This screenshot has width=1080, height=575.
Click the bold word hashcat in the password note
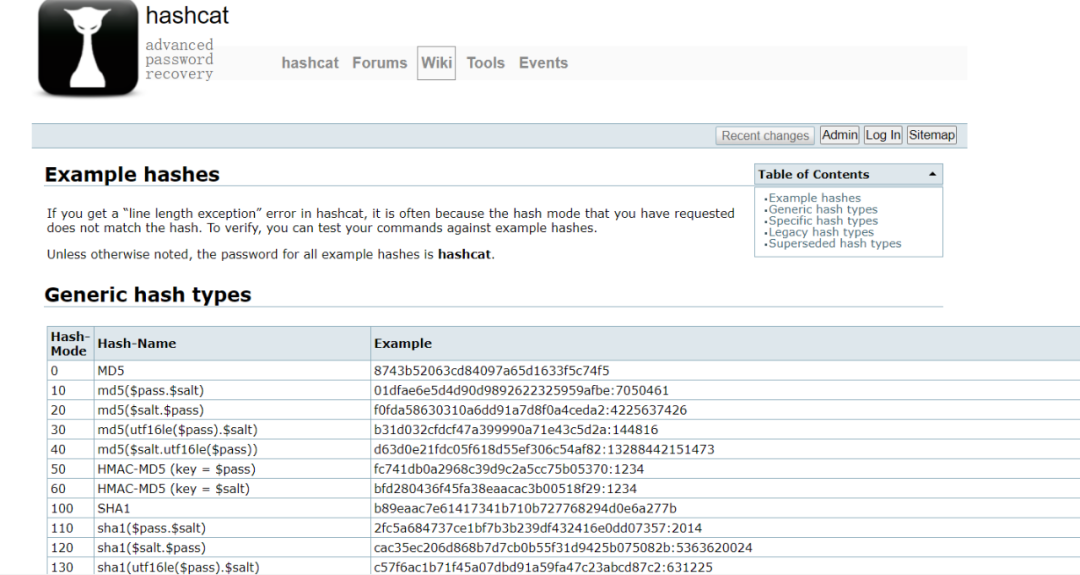click(x=464, y=254)
